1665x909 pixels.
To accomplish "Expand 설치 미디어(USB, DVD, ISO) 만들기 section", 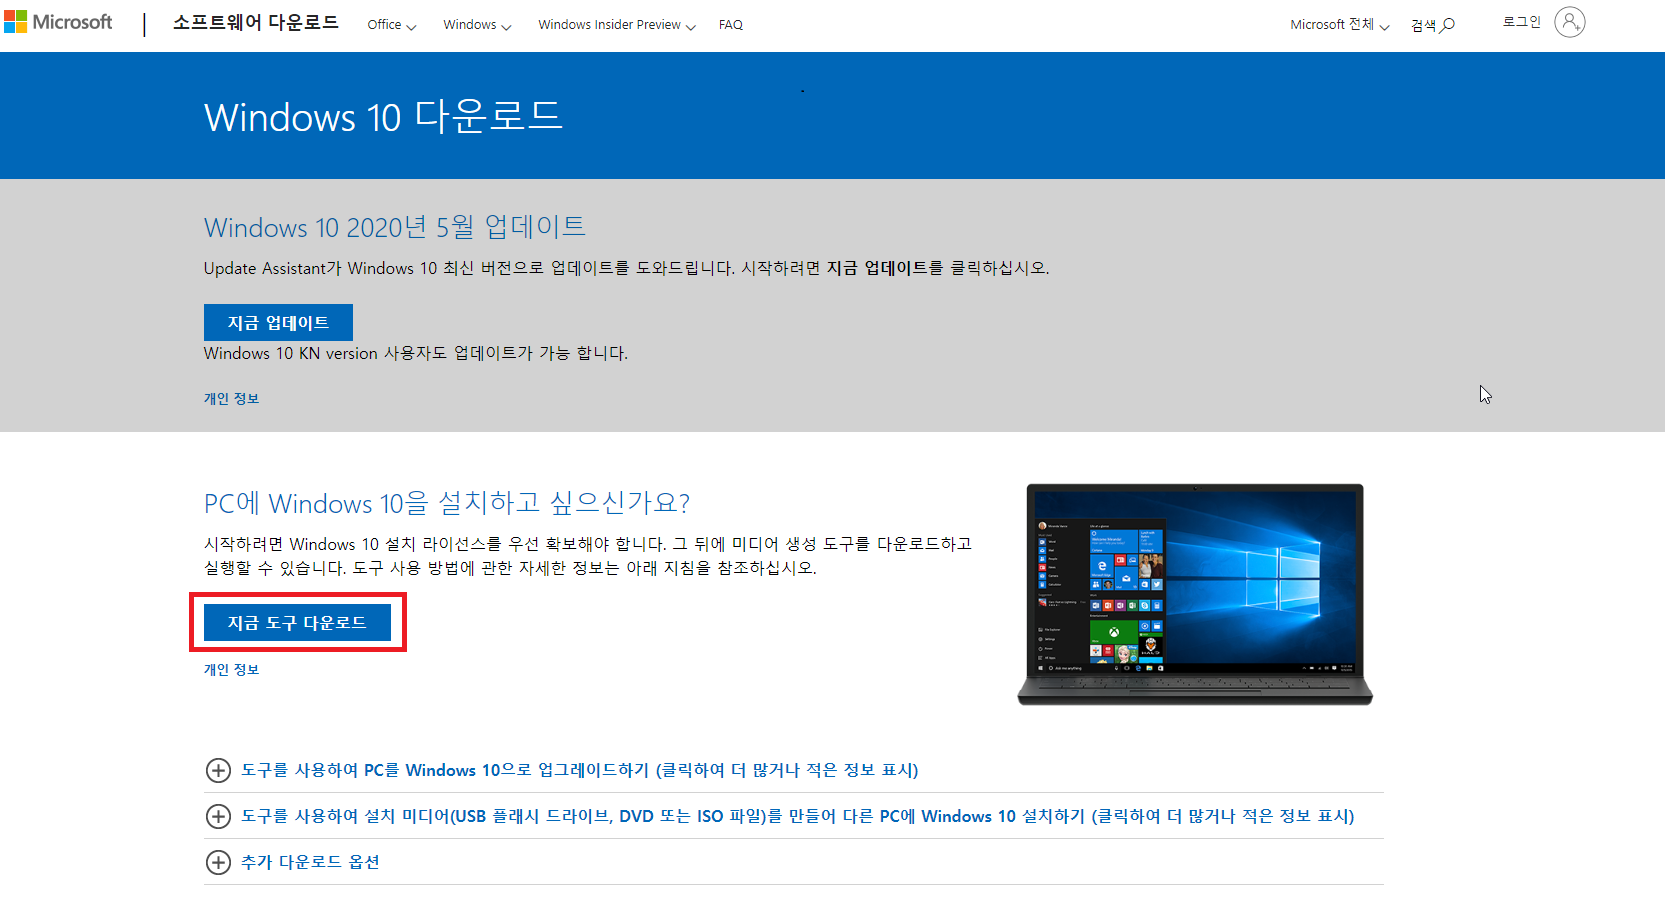I will click(798, 816).
